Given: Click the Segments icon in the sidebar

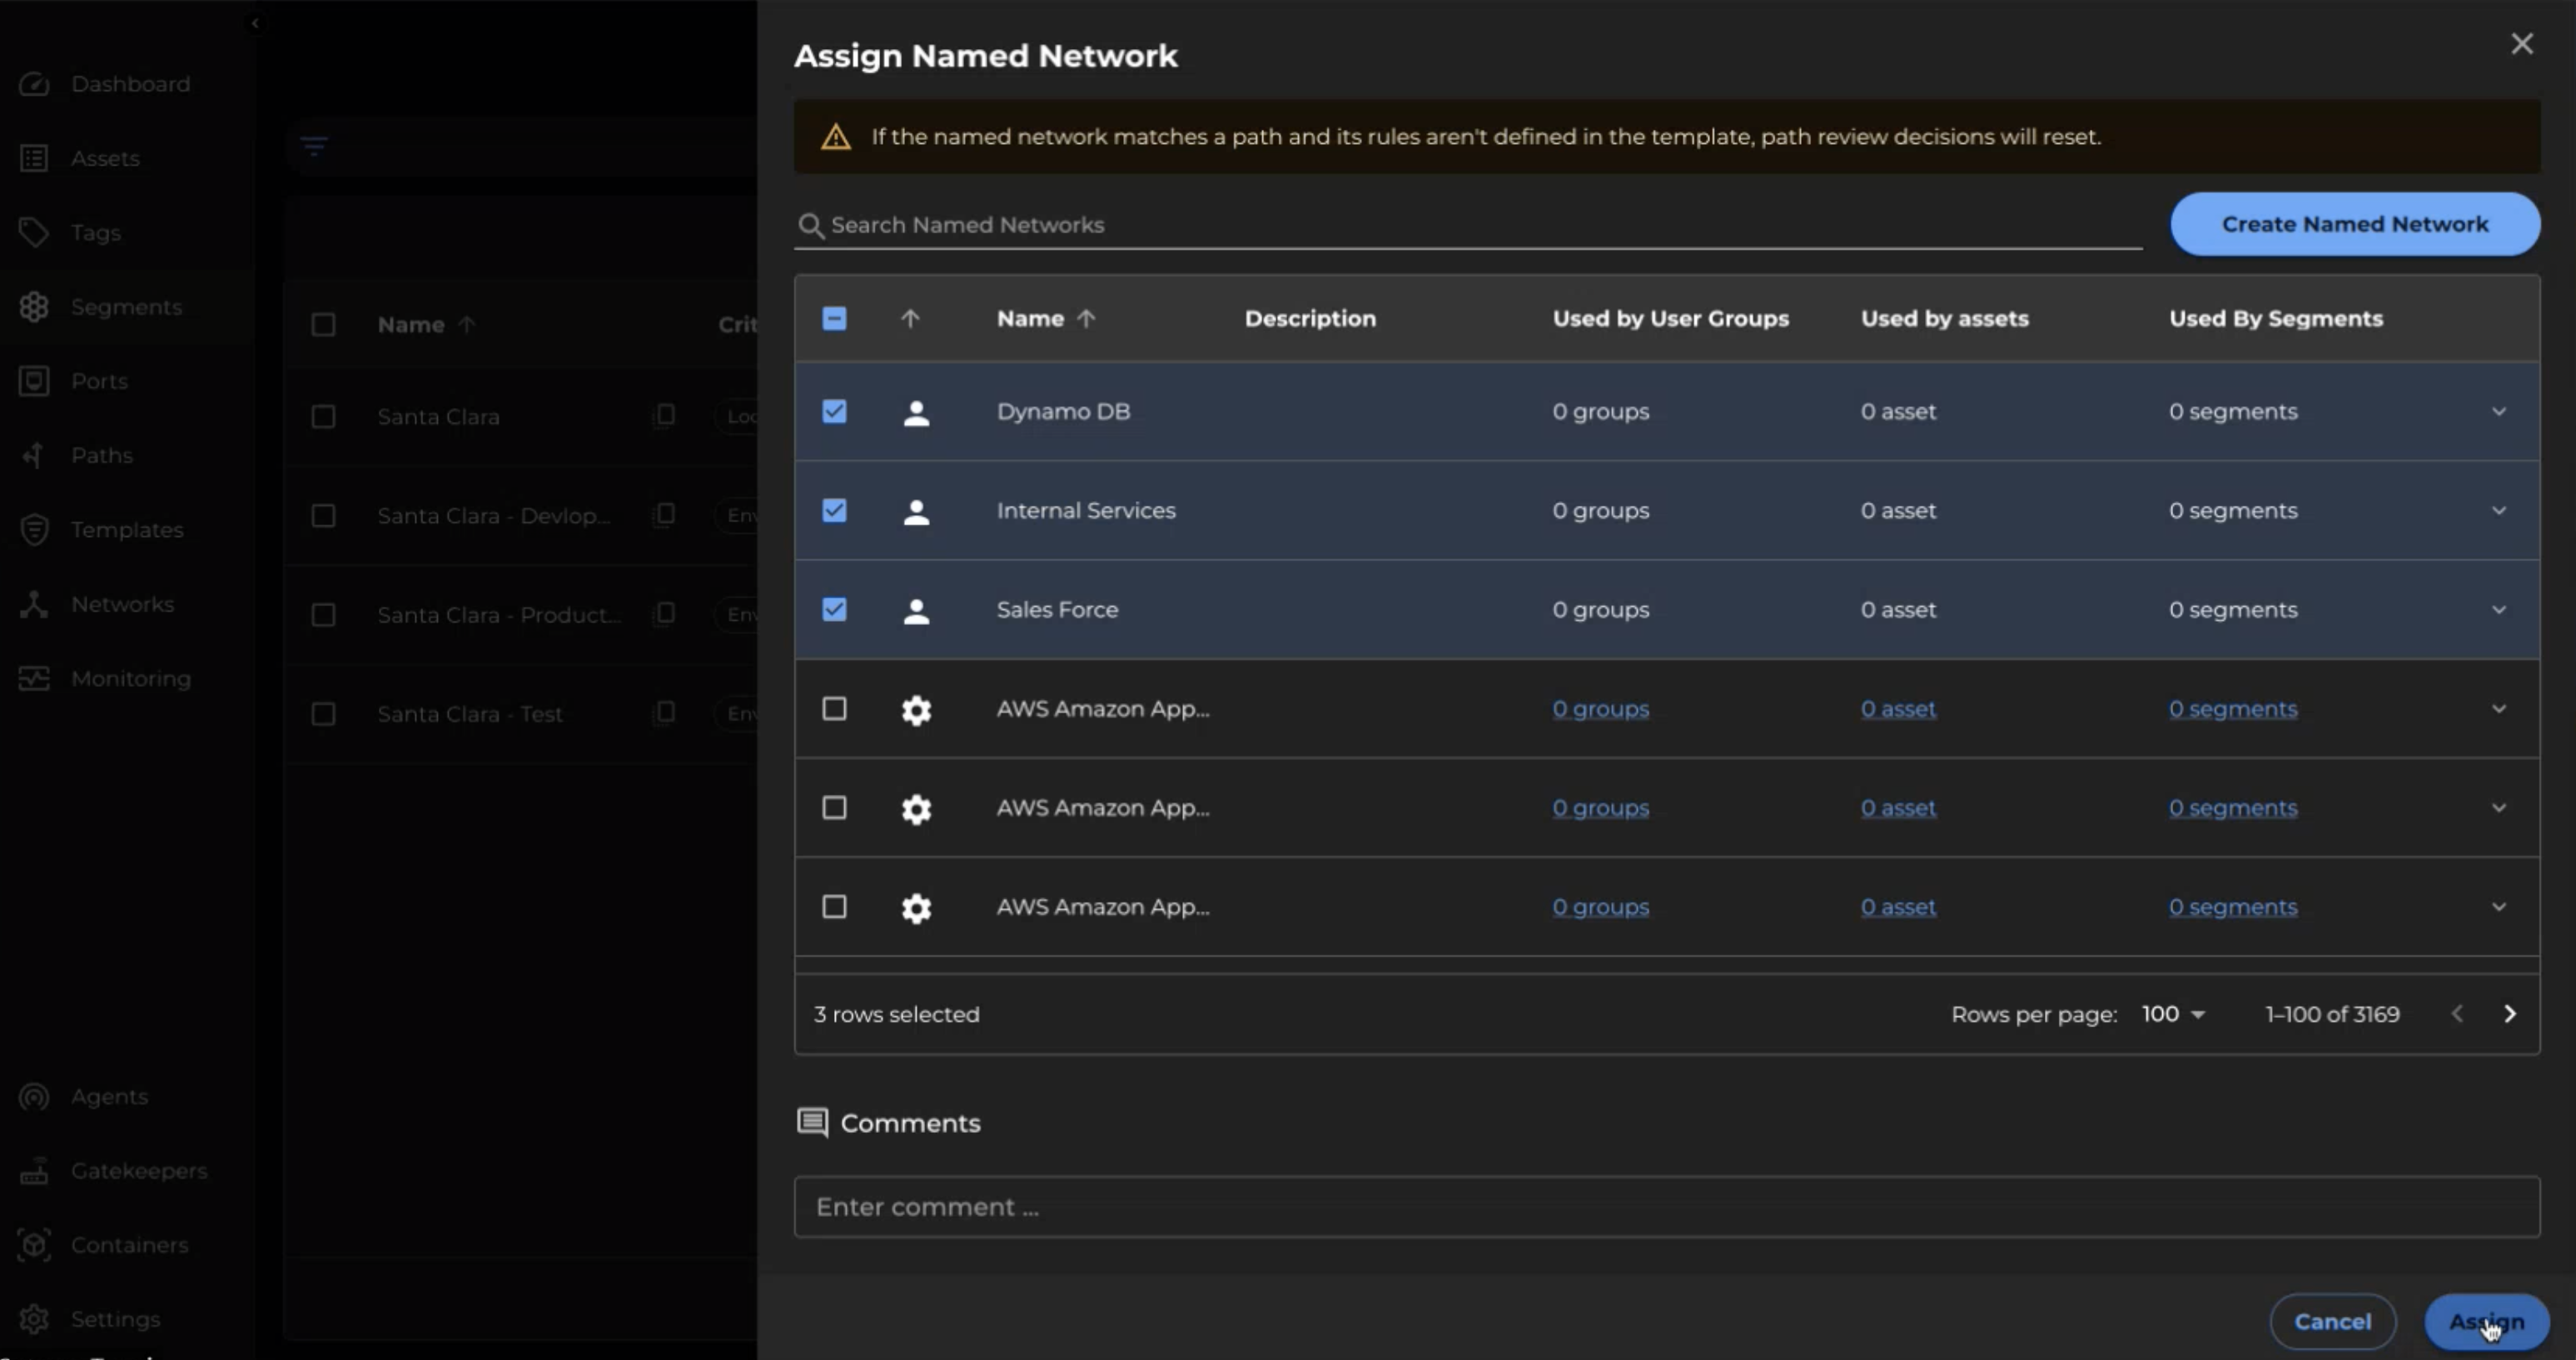Looking at the screenshot, I should point(35,307).
